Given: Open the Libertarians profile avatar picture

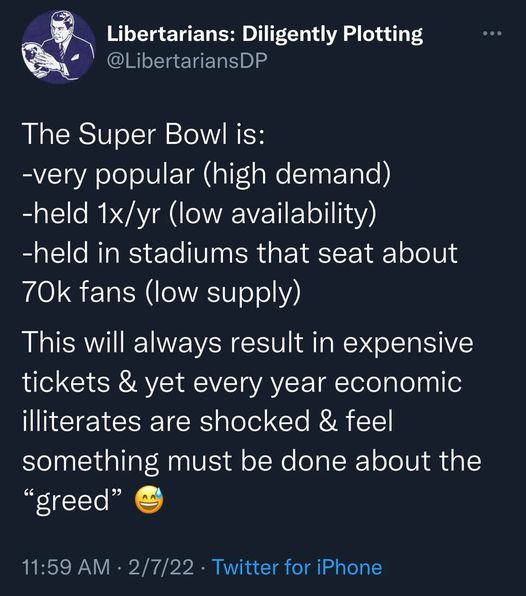Looking at the screenshot, I should coord(59,47).
